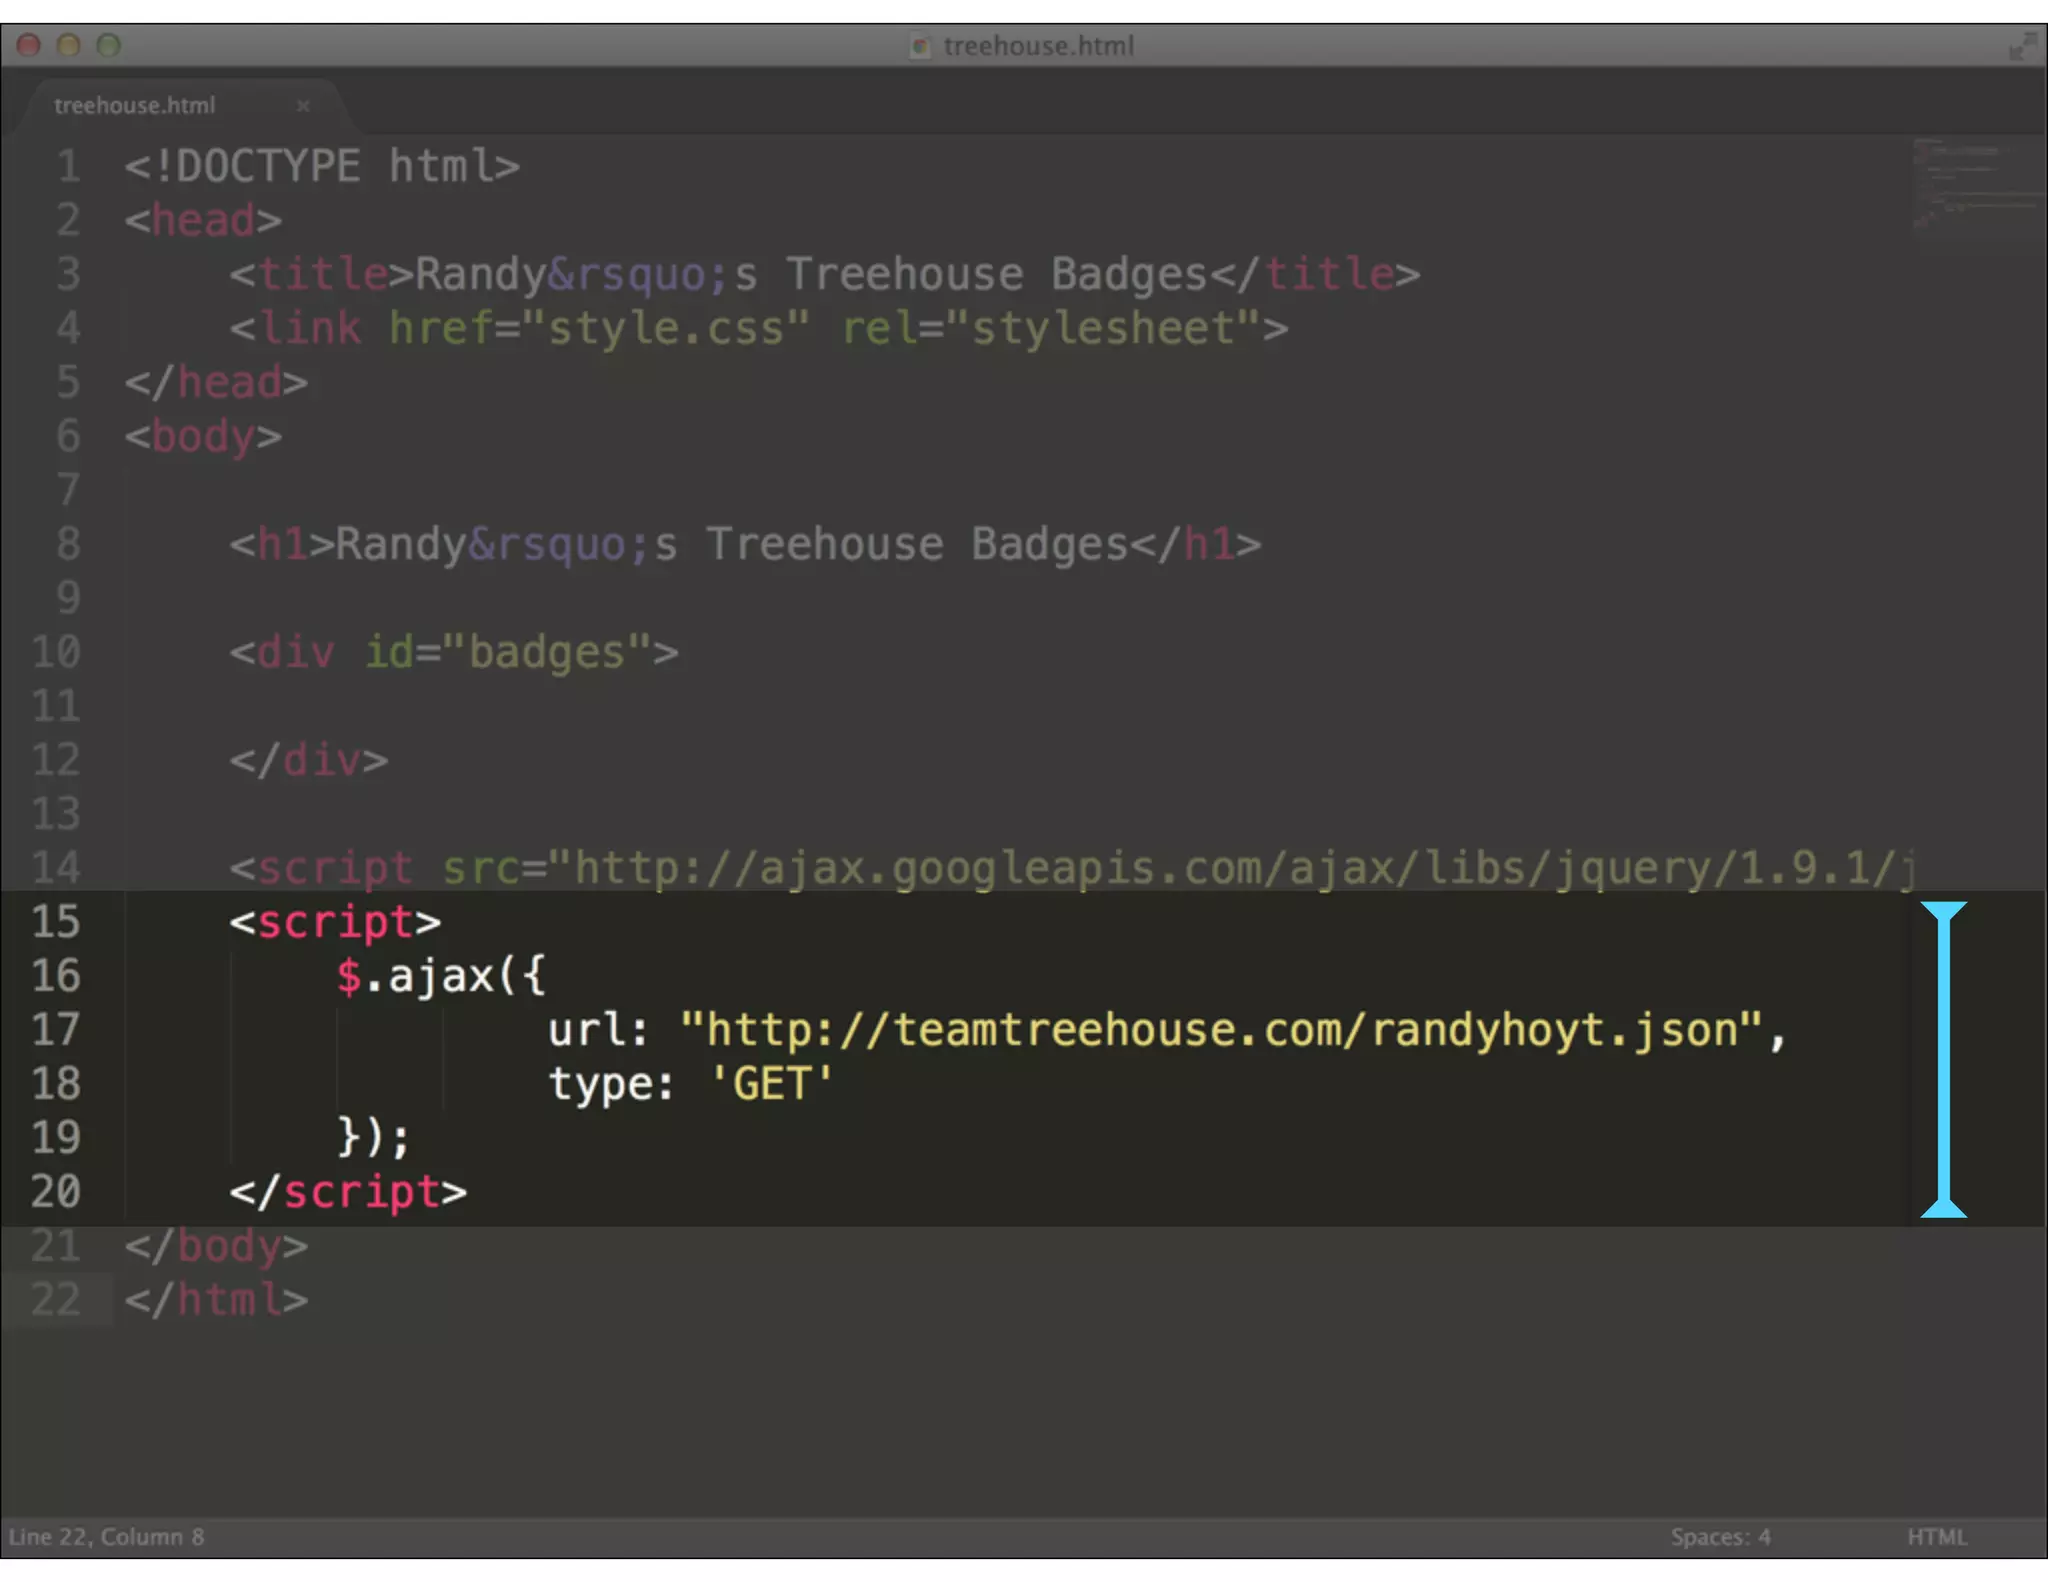
Task: Click line number 20 in gutter
Action: point(56,1191)
